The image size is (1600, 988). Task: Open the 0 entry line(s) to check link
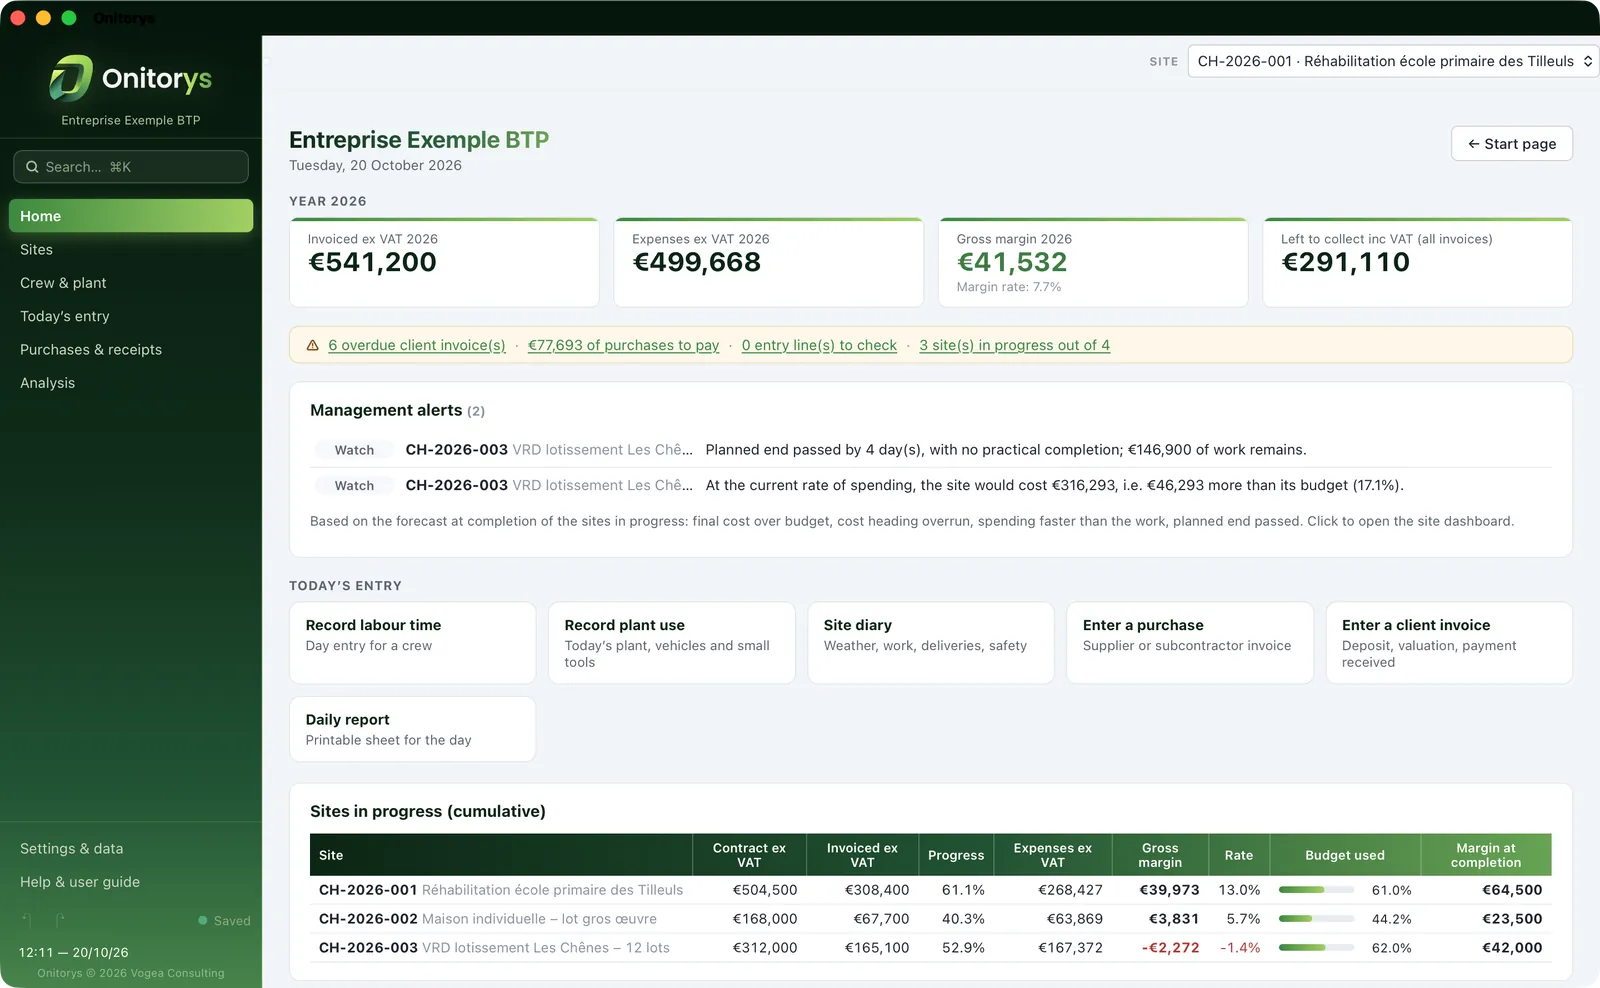(819, 345)
